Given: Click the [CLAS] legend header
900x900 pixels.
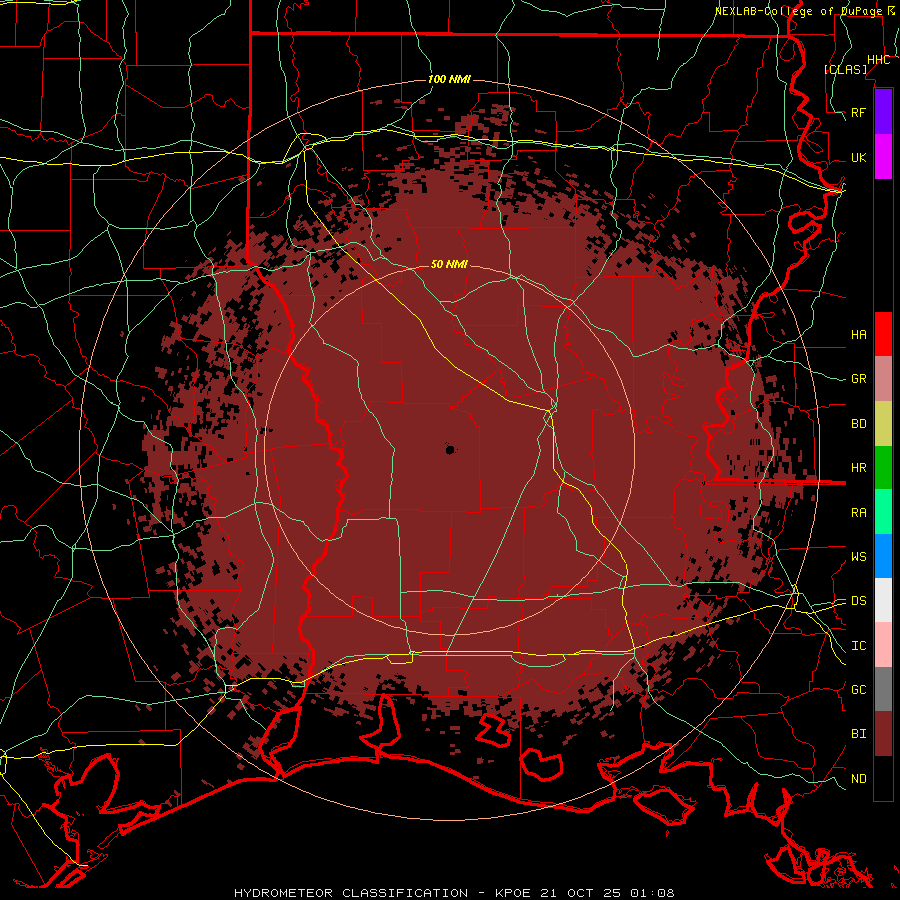Looking at the screenshot, I should tap(845, 69).
